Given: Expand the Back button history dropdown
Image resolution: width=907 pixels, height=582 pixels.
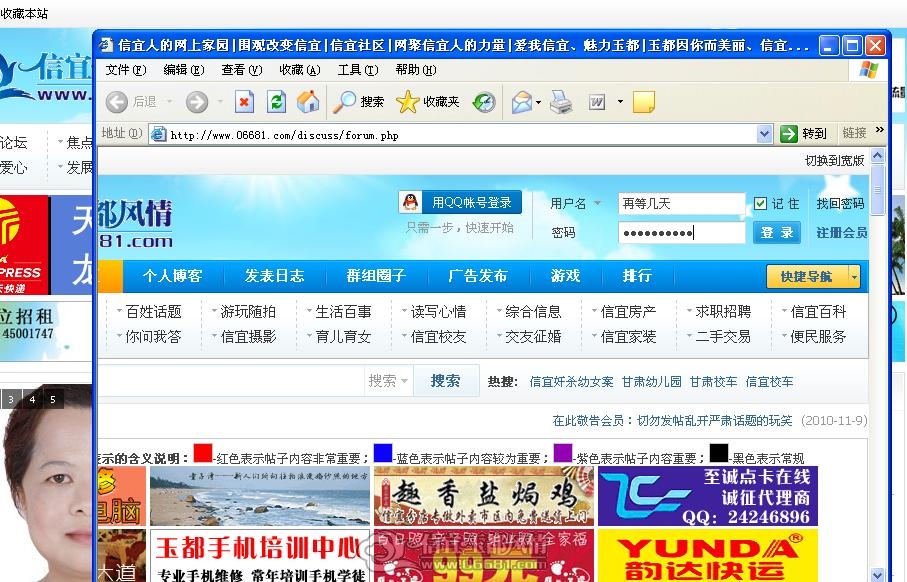Looking at the screenshot, I should click(170, 102).
